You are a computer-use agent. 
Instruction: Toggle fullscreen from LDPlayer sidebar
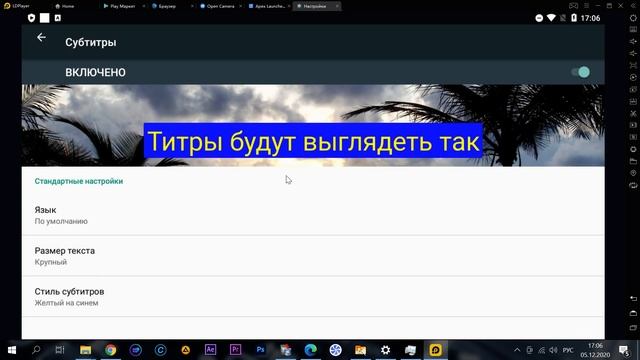pos(633,65)
